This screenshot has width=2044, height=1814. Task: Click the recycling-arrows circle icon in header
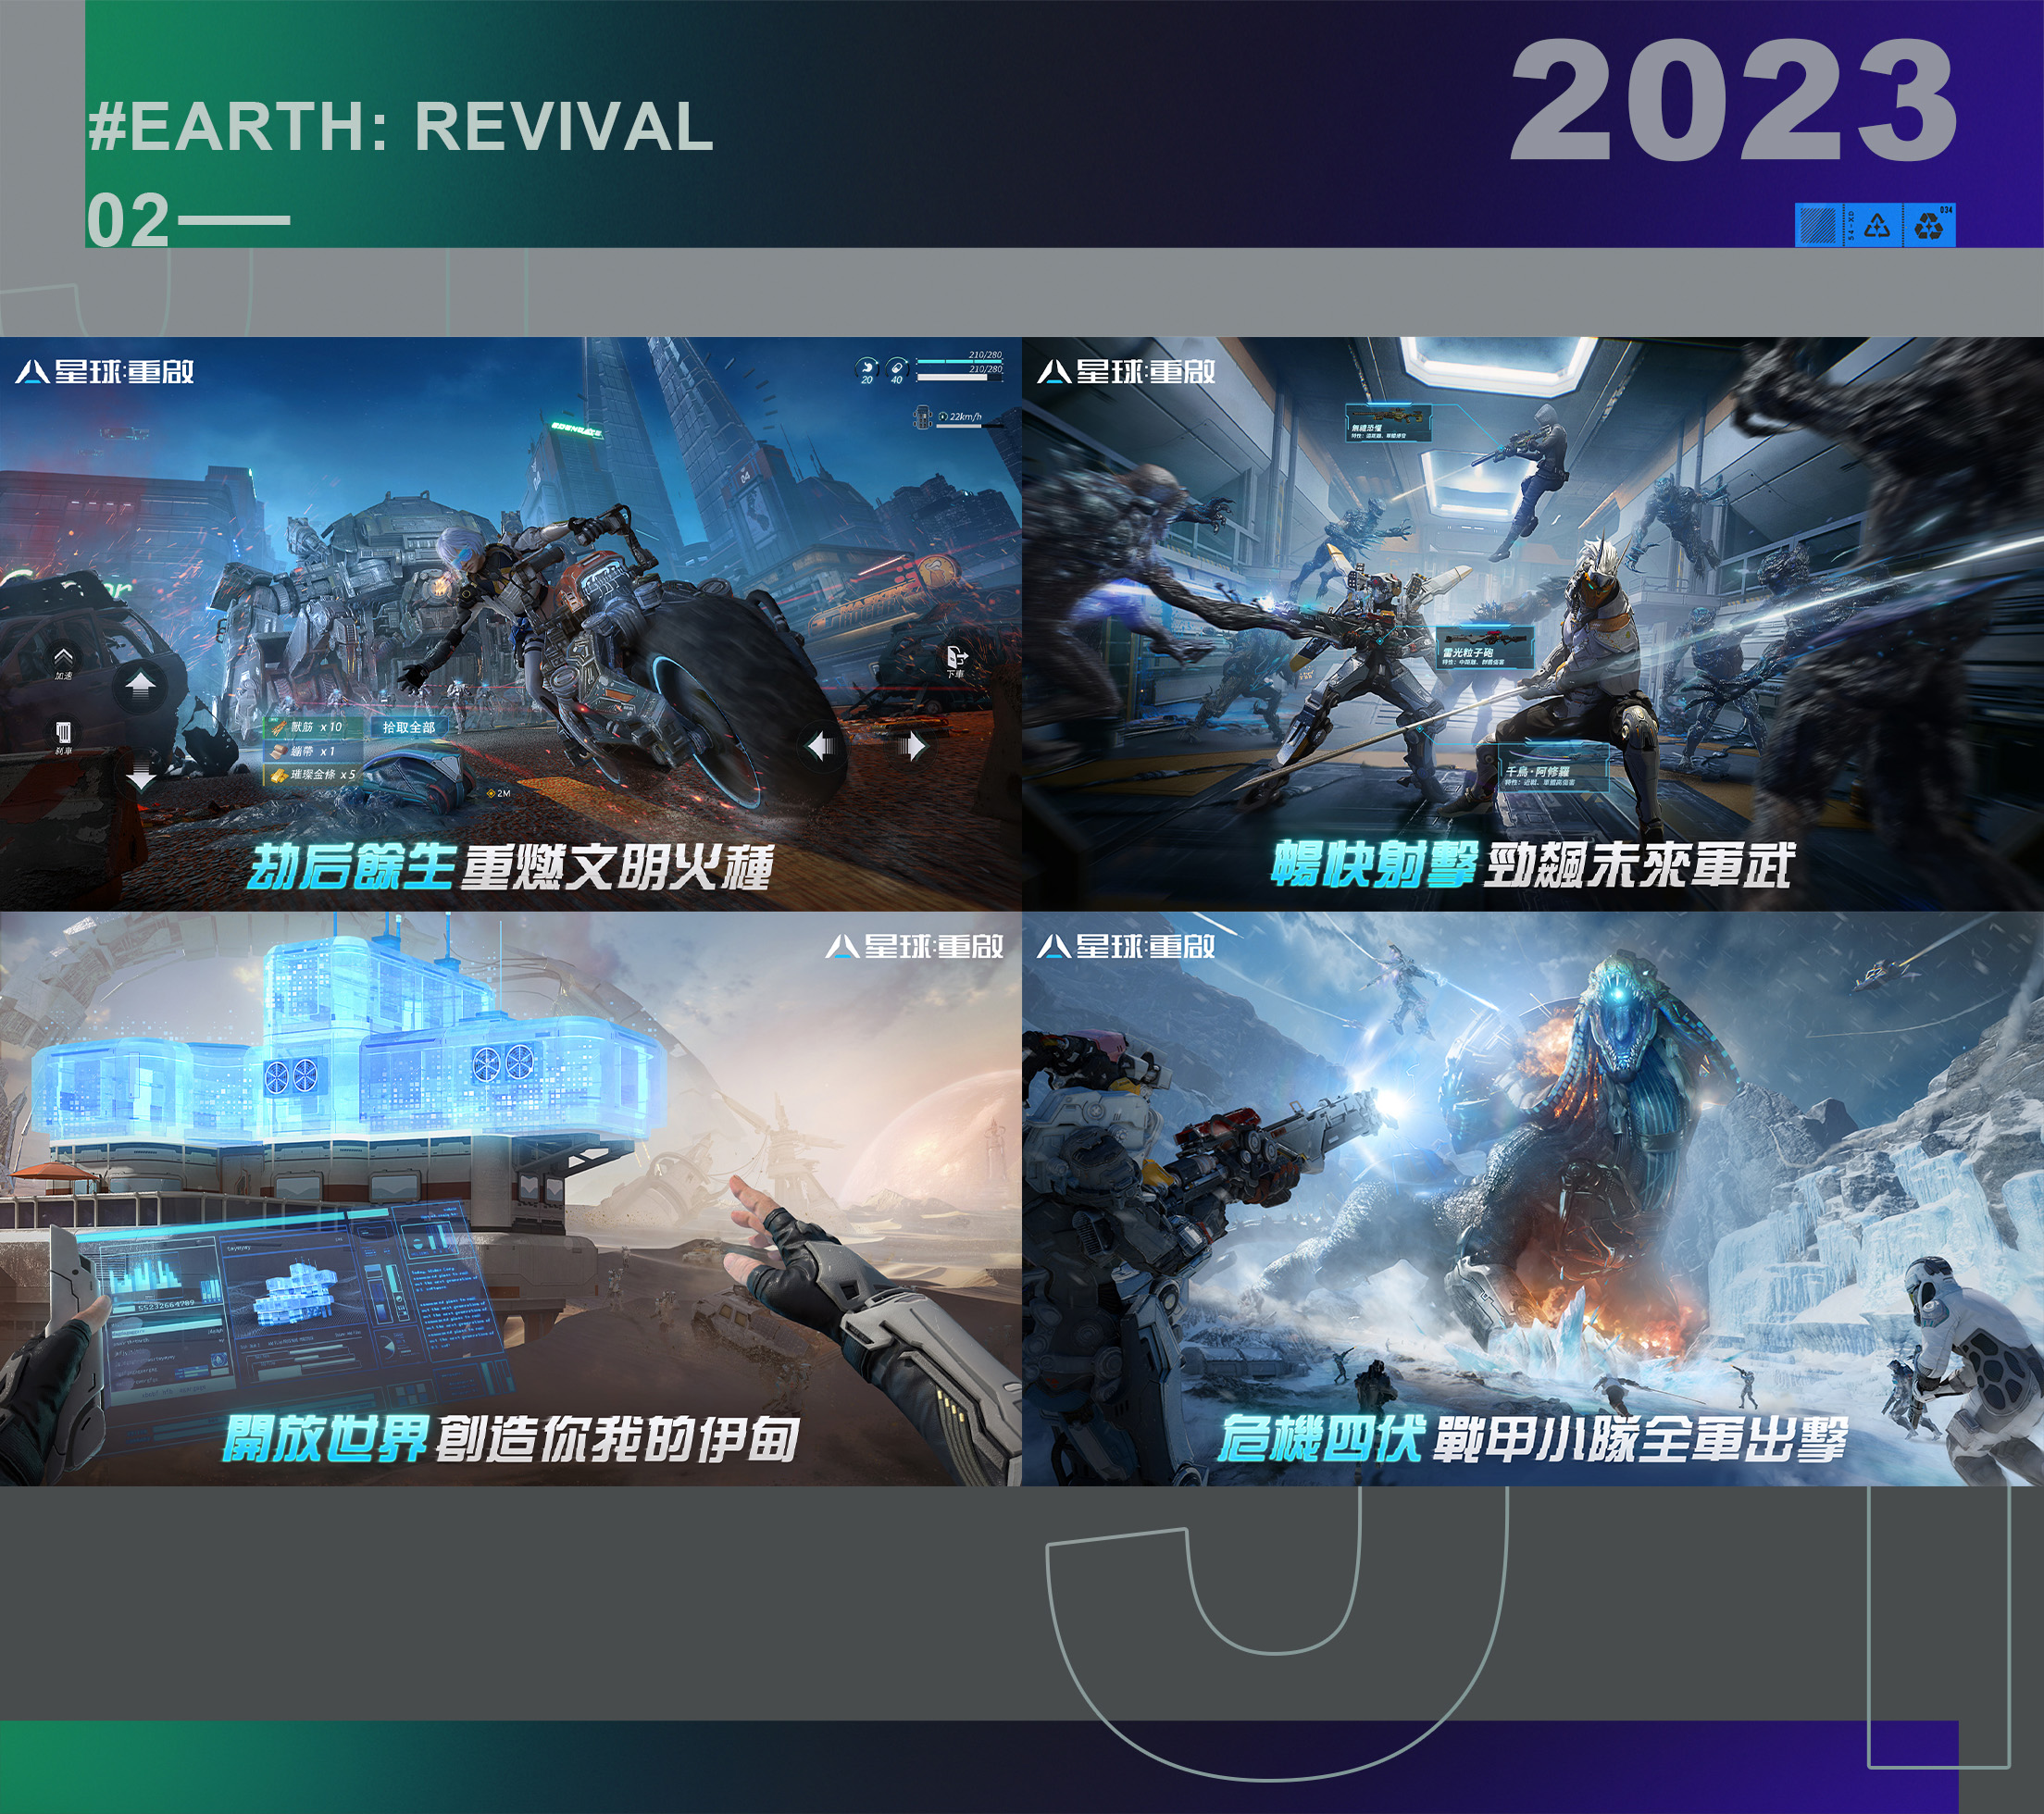tap(1930, 225)
